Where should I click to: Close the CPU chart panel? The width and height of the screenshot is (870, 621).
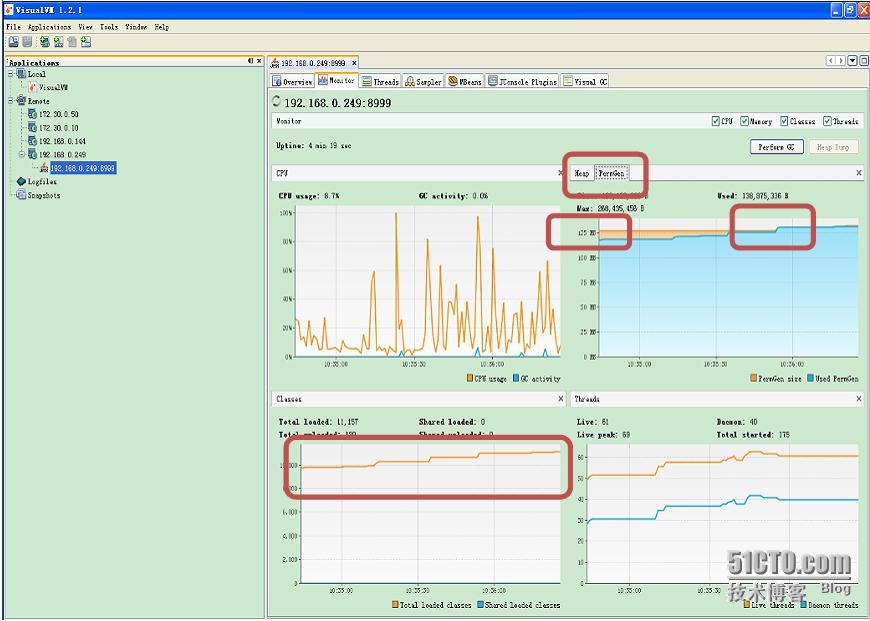click(x=560, y=173)
